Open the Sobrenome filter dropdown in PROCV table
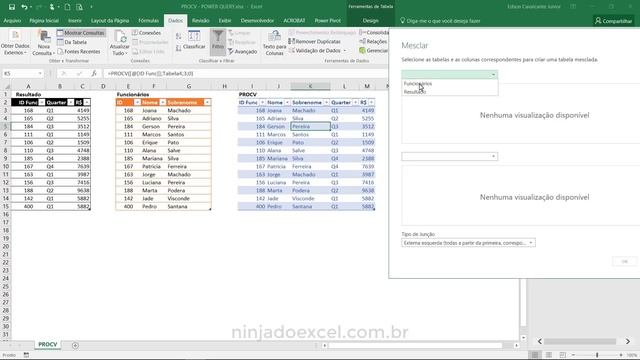The image size is (640, 360). click(326, 102)
